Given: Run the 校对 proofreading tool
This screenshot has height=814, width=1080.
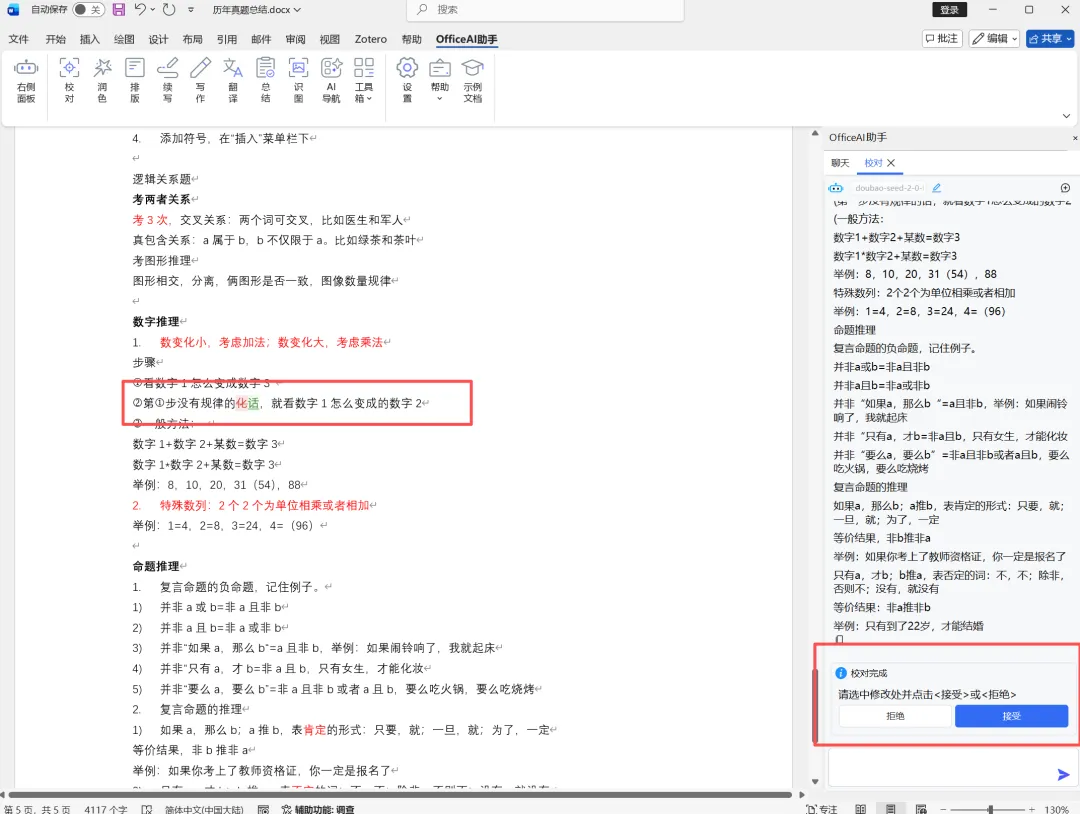Looking at the screenshot, I should (x=69, y=80).
